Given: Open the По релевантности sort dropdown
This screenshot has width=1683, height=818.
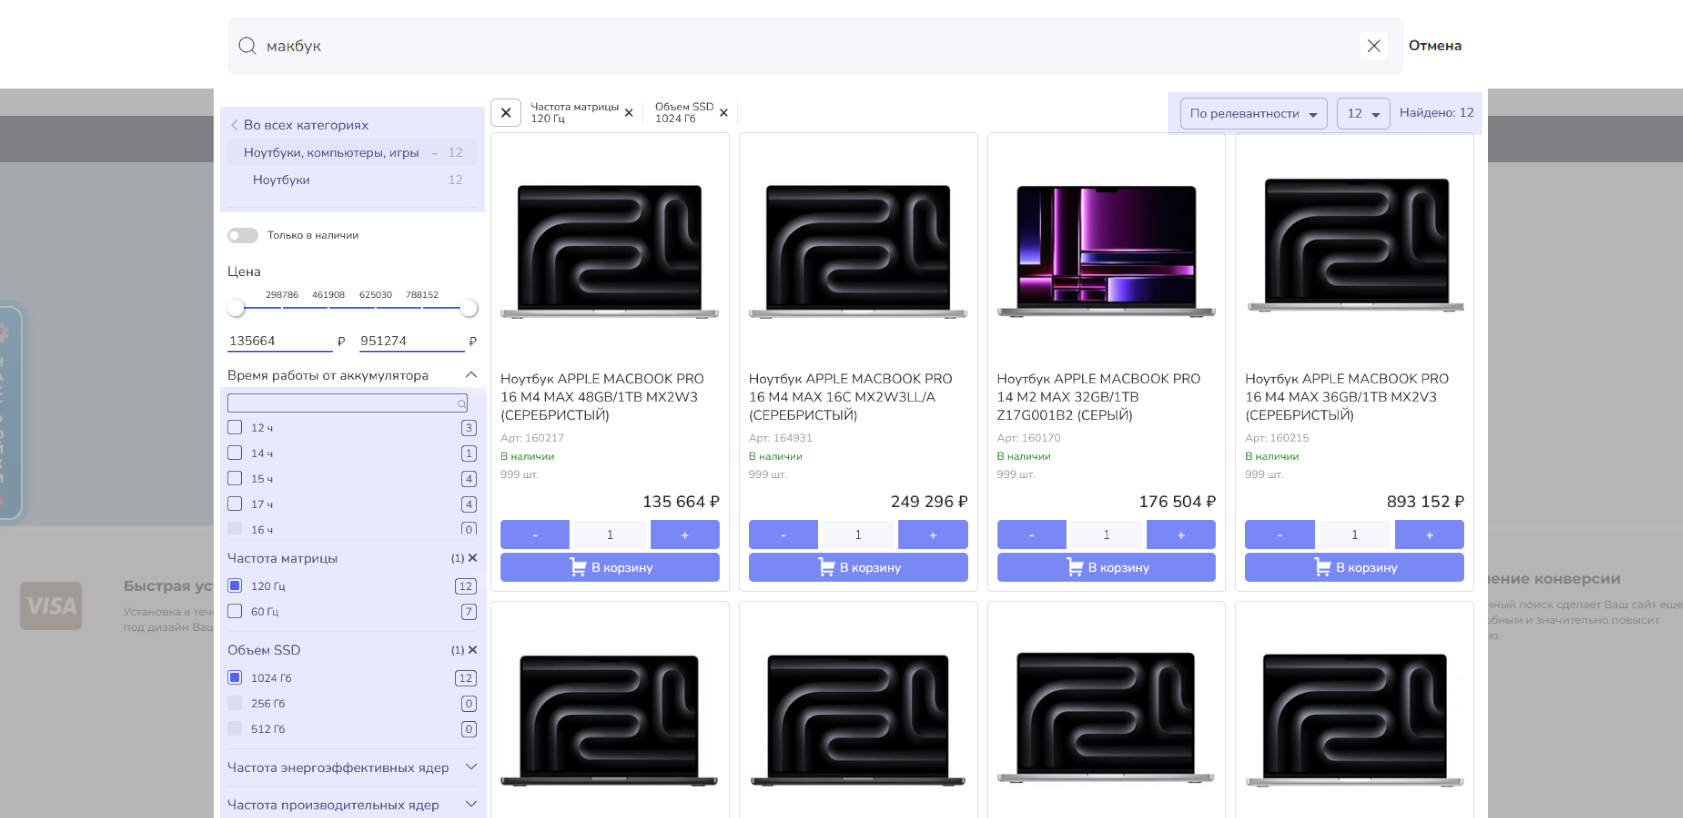Looking at the screenshot, I should pos(1253,114).
